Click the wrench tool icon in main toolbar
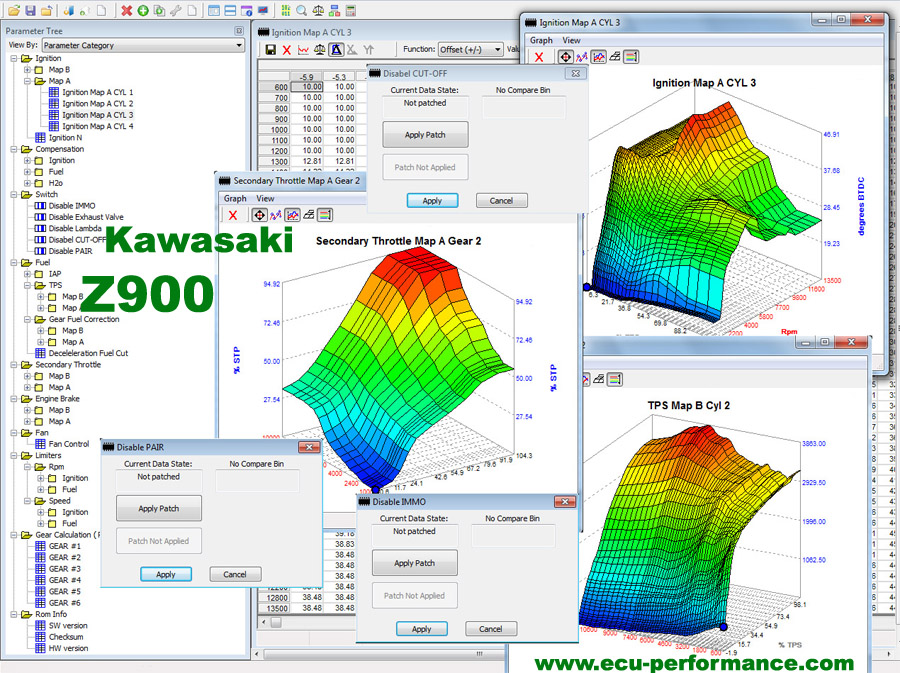This screenshot has width=900, height=673. pyautogui.click(x=176, y=10)
